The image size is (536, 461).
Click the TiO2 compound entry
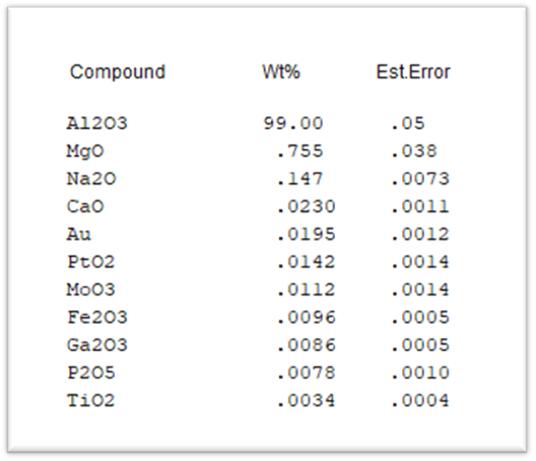[x=91, y=400]
